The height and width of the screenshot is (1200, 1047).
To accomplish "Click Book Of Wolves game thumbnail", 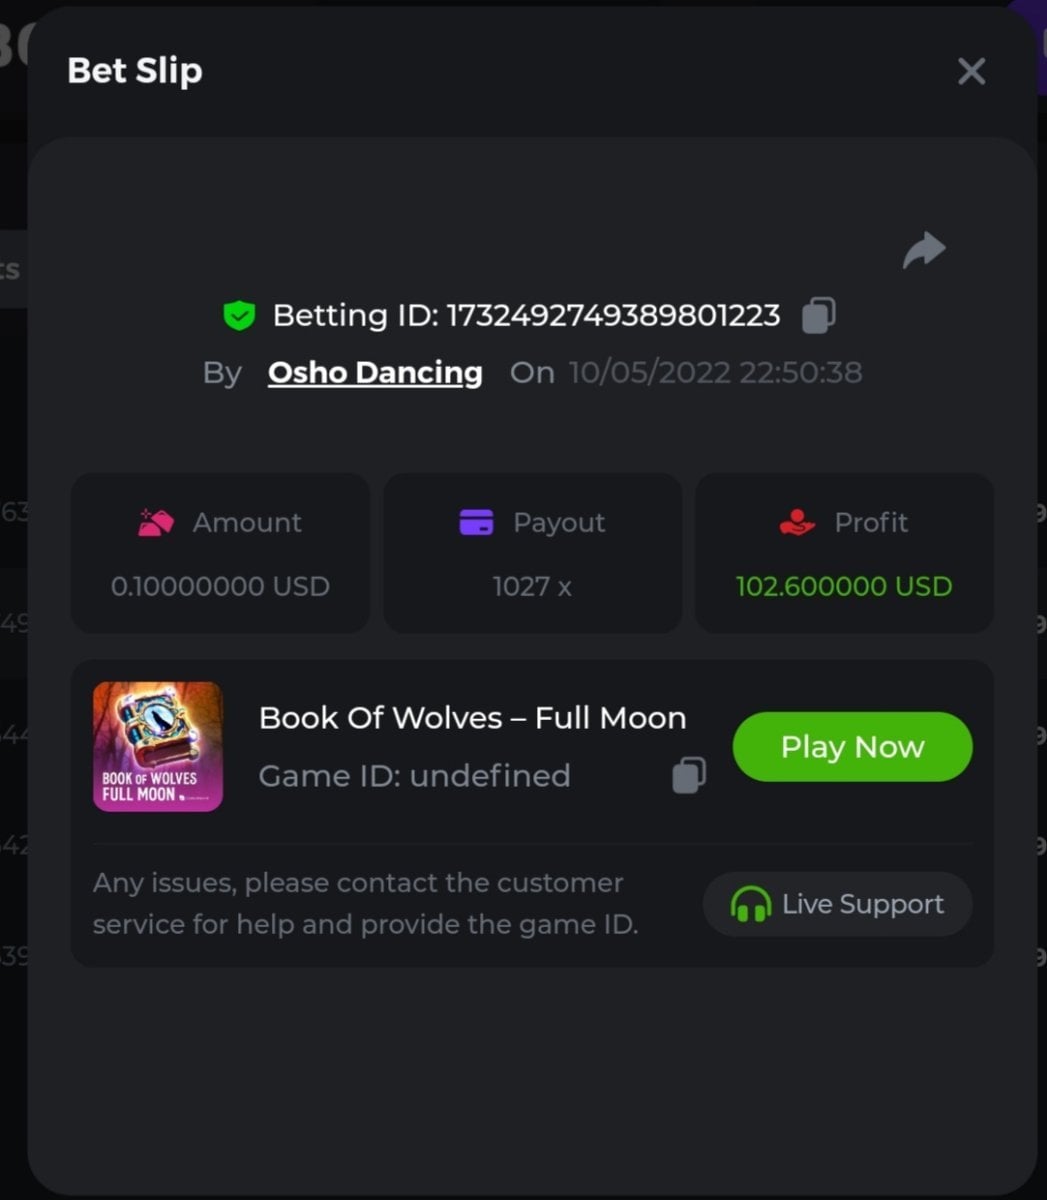I will click(158, 746).
